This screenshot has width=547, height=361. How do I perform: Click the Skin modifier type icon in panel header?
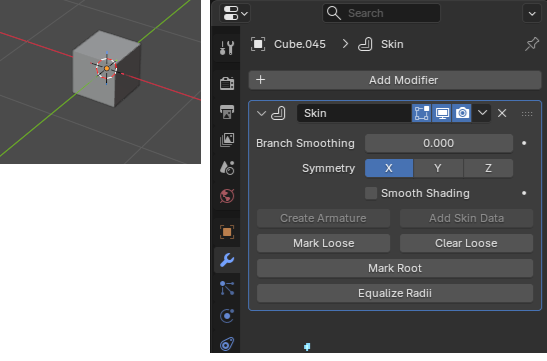(278, 113)
